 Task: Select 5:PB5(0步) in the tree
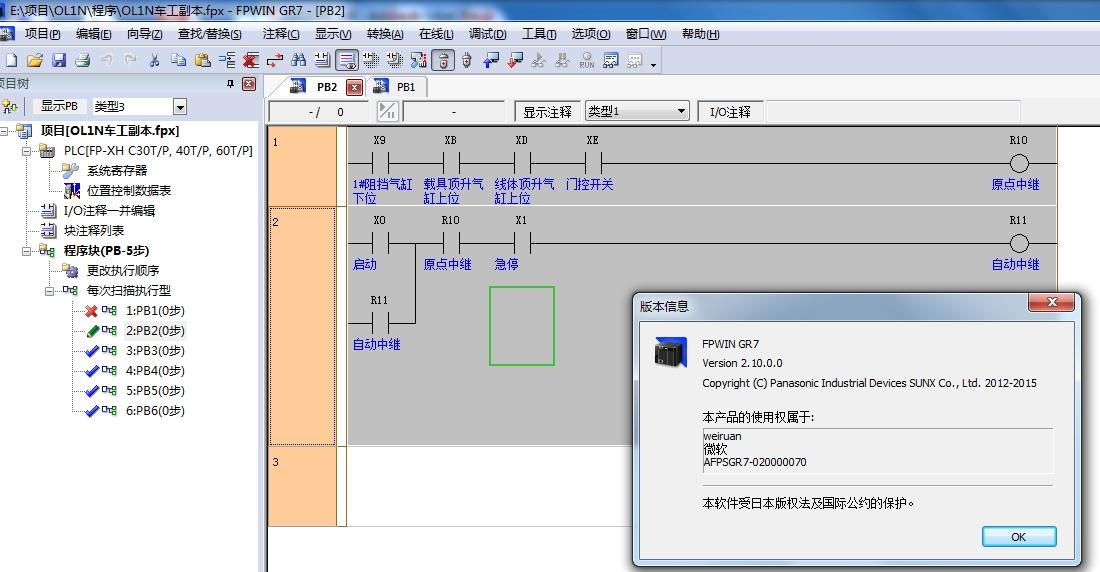pyautogui.click(x=155, y=390)
